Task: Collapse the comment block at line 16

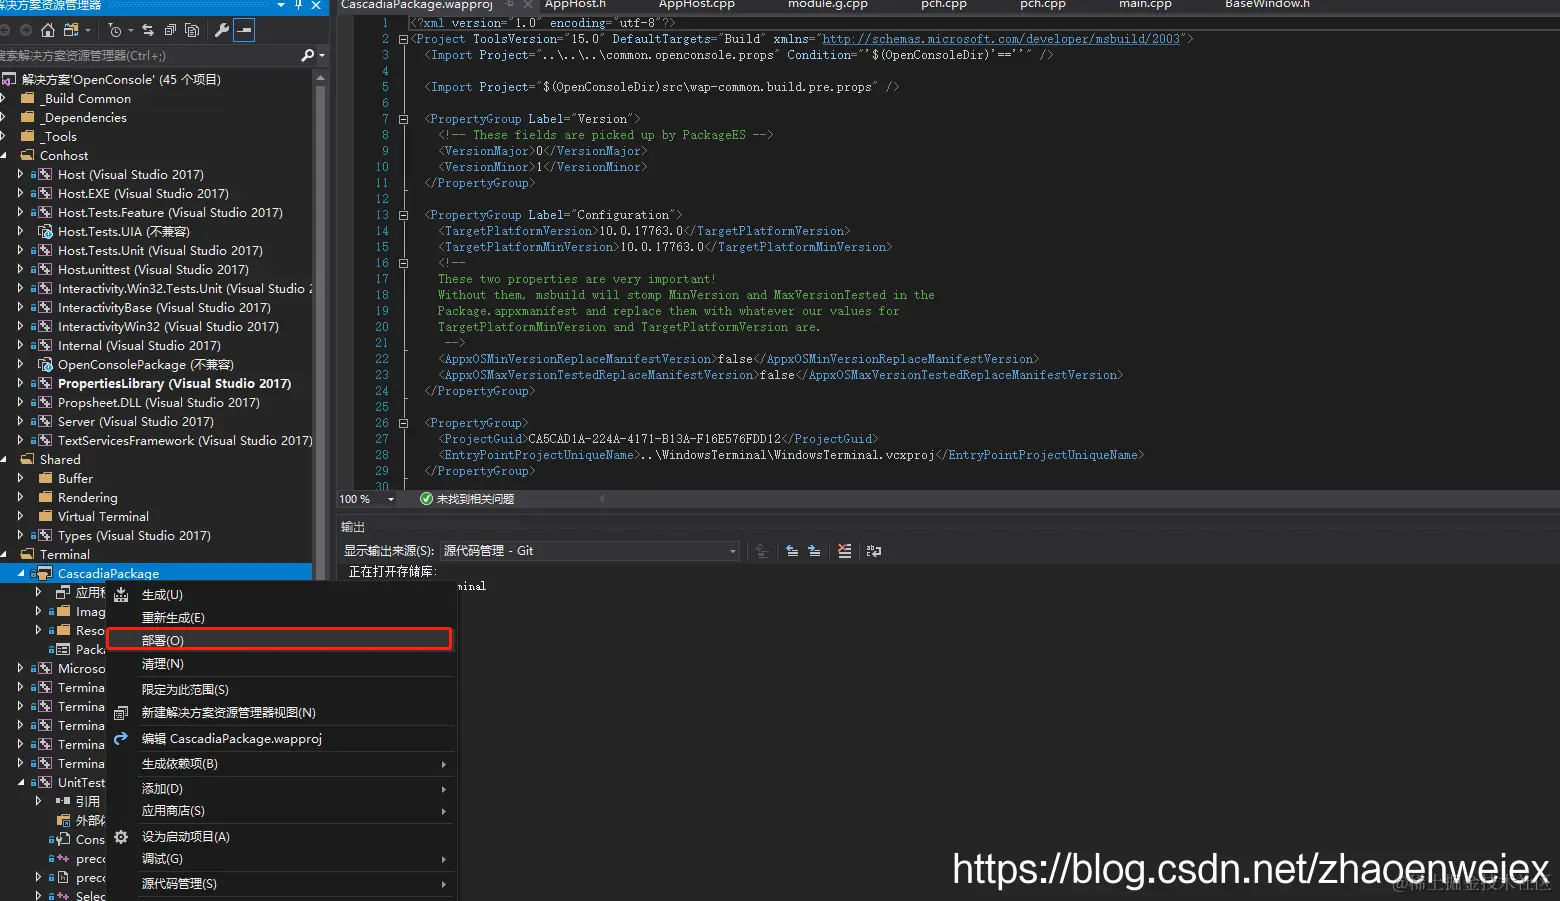Action: [x=403, y=263]
